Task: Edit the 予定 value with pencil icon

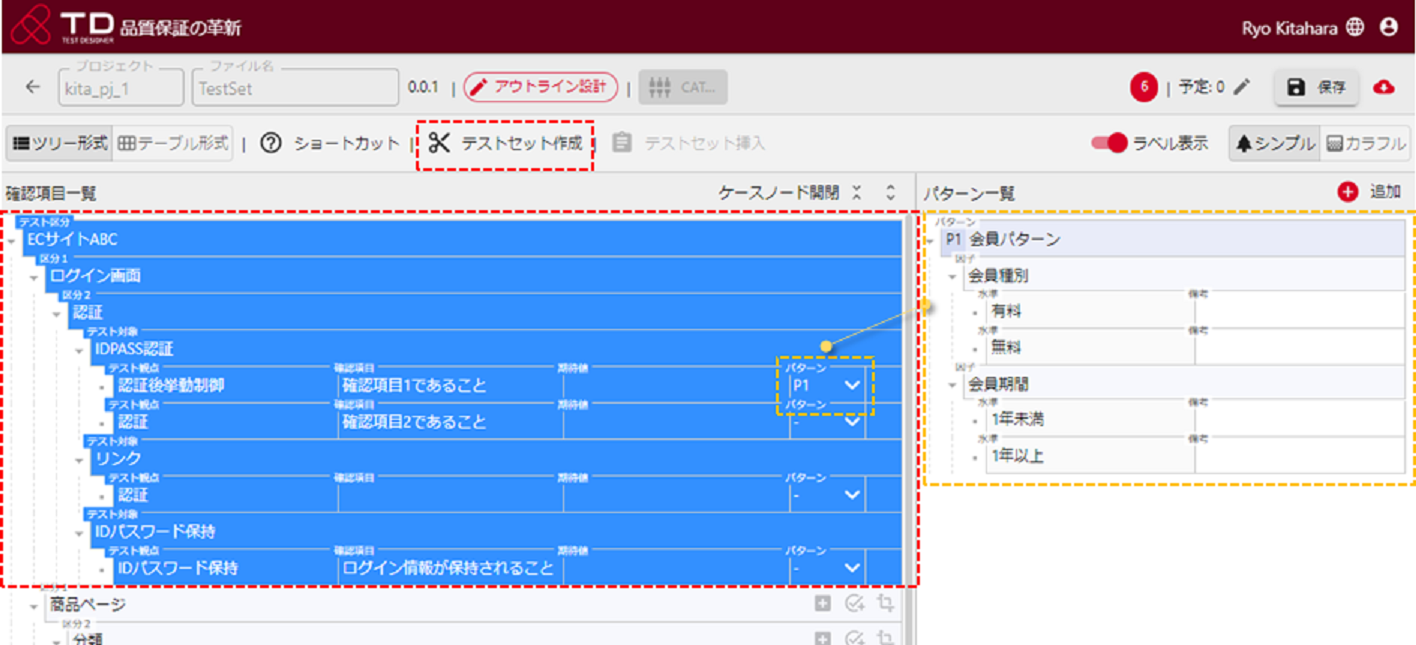Action: click(1242, 87)
